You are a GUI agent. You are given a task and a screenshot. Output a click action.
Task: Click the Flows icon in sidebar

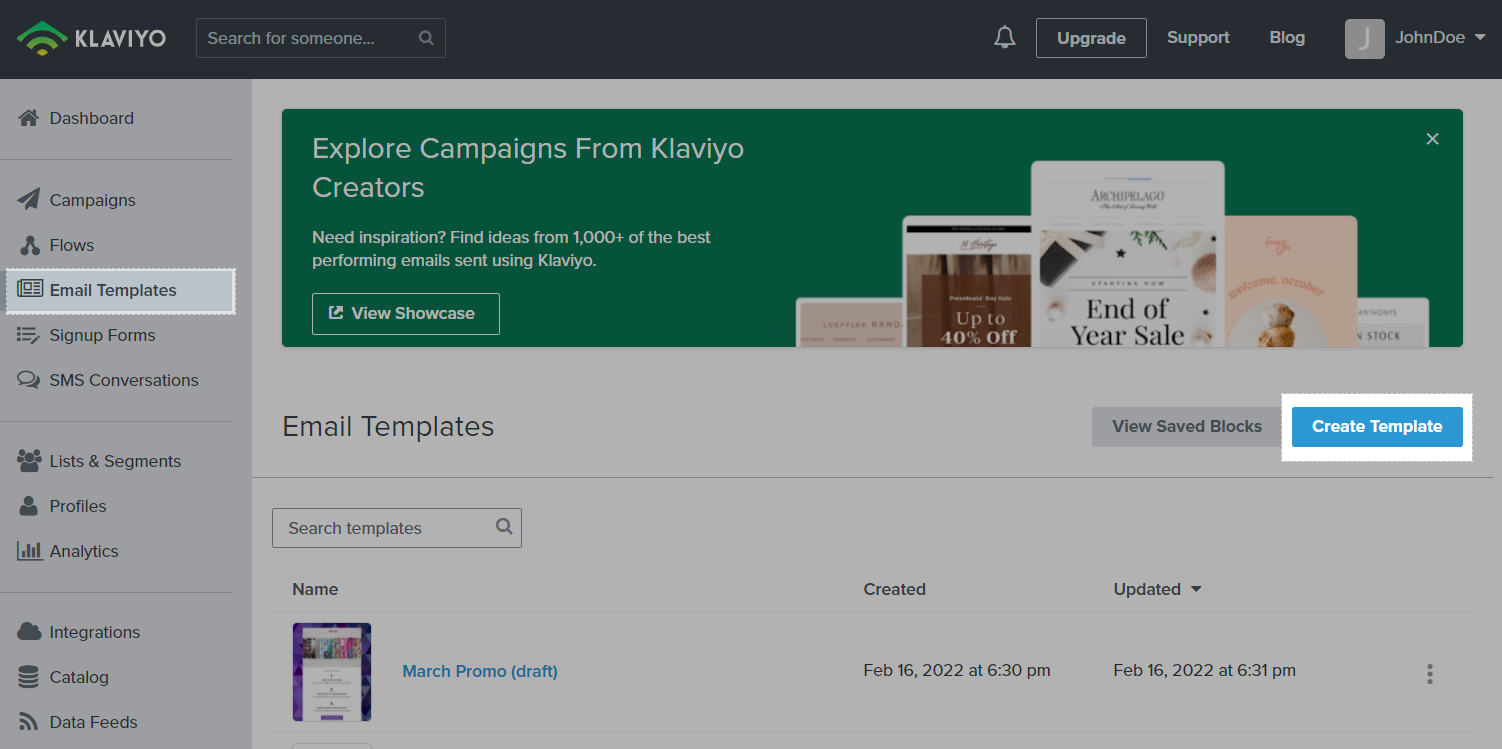(x=29, y=245)
